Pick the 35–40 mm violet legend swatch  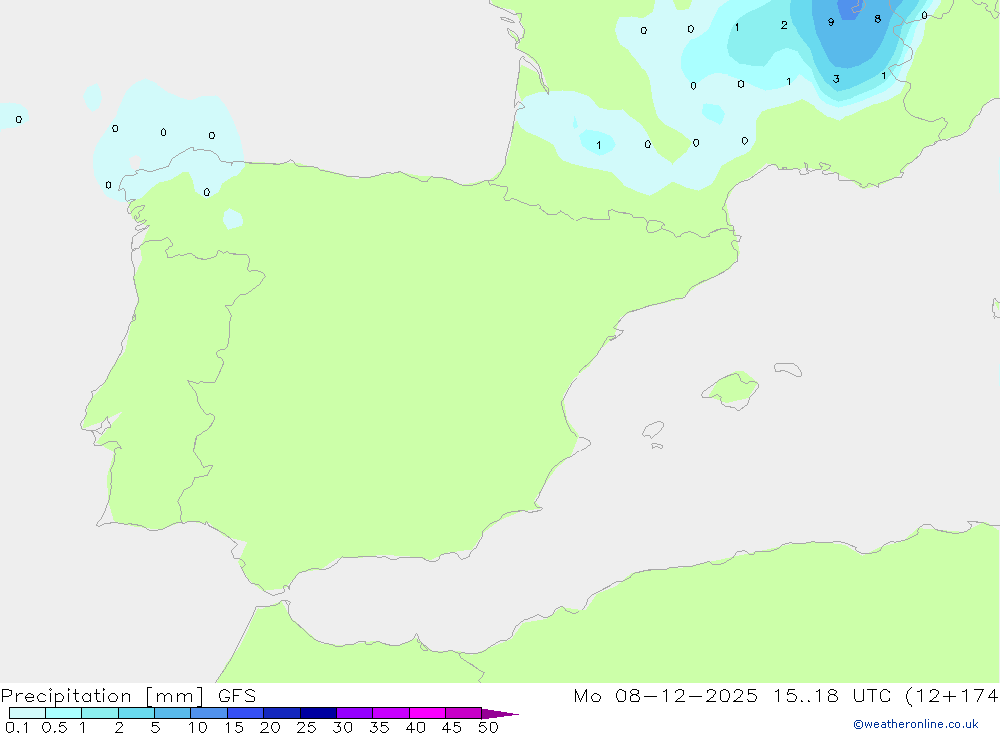click(x=390, y=713)
